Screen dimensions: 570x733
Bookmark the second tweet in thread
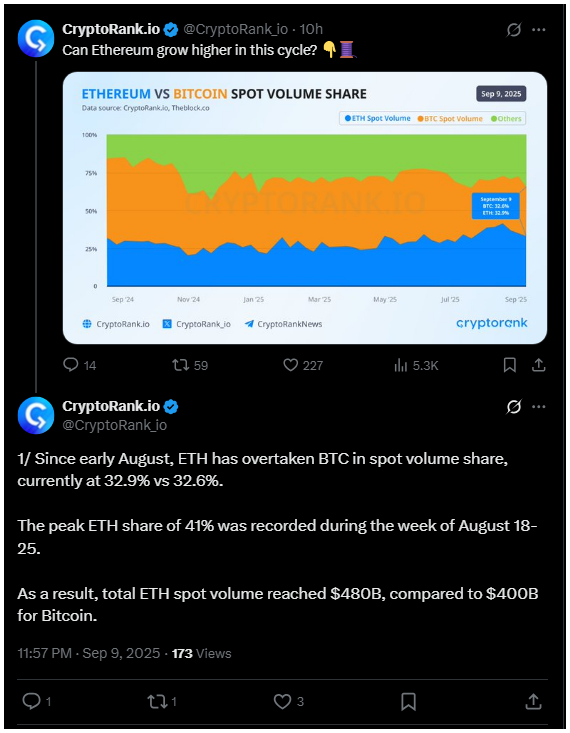pos(408,701)
